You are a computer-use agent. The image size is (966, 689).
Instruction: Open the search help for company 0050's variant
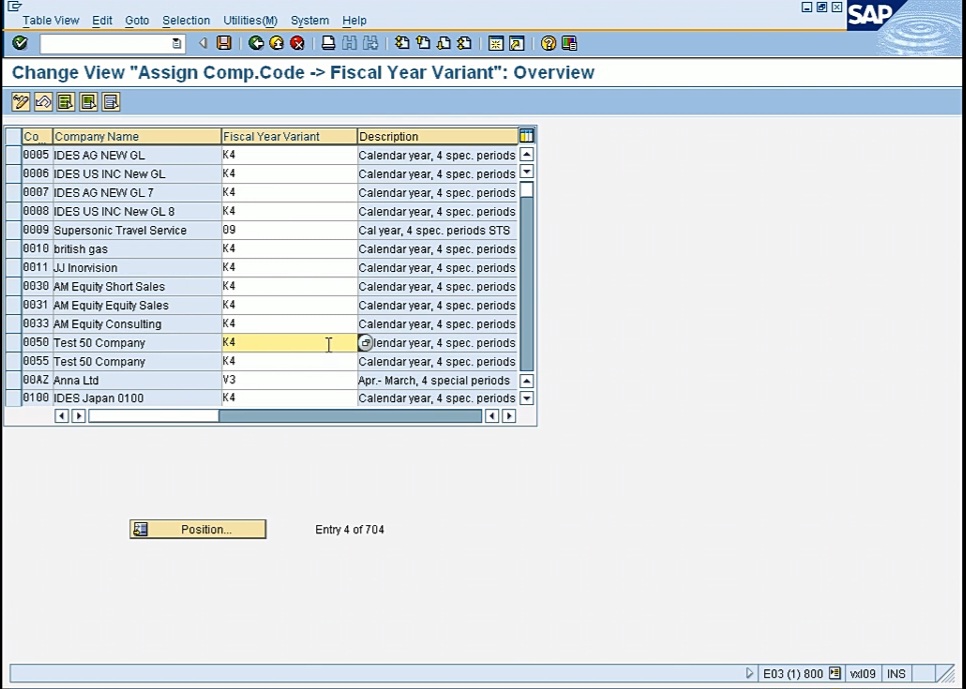point(365,343)
